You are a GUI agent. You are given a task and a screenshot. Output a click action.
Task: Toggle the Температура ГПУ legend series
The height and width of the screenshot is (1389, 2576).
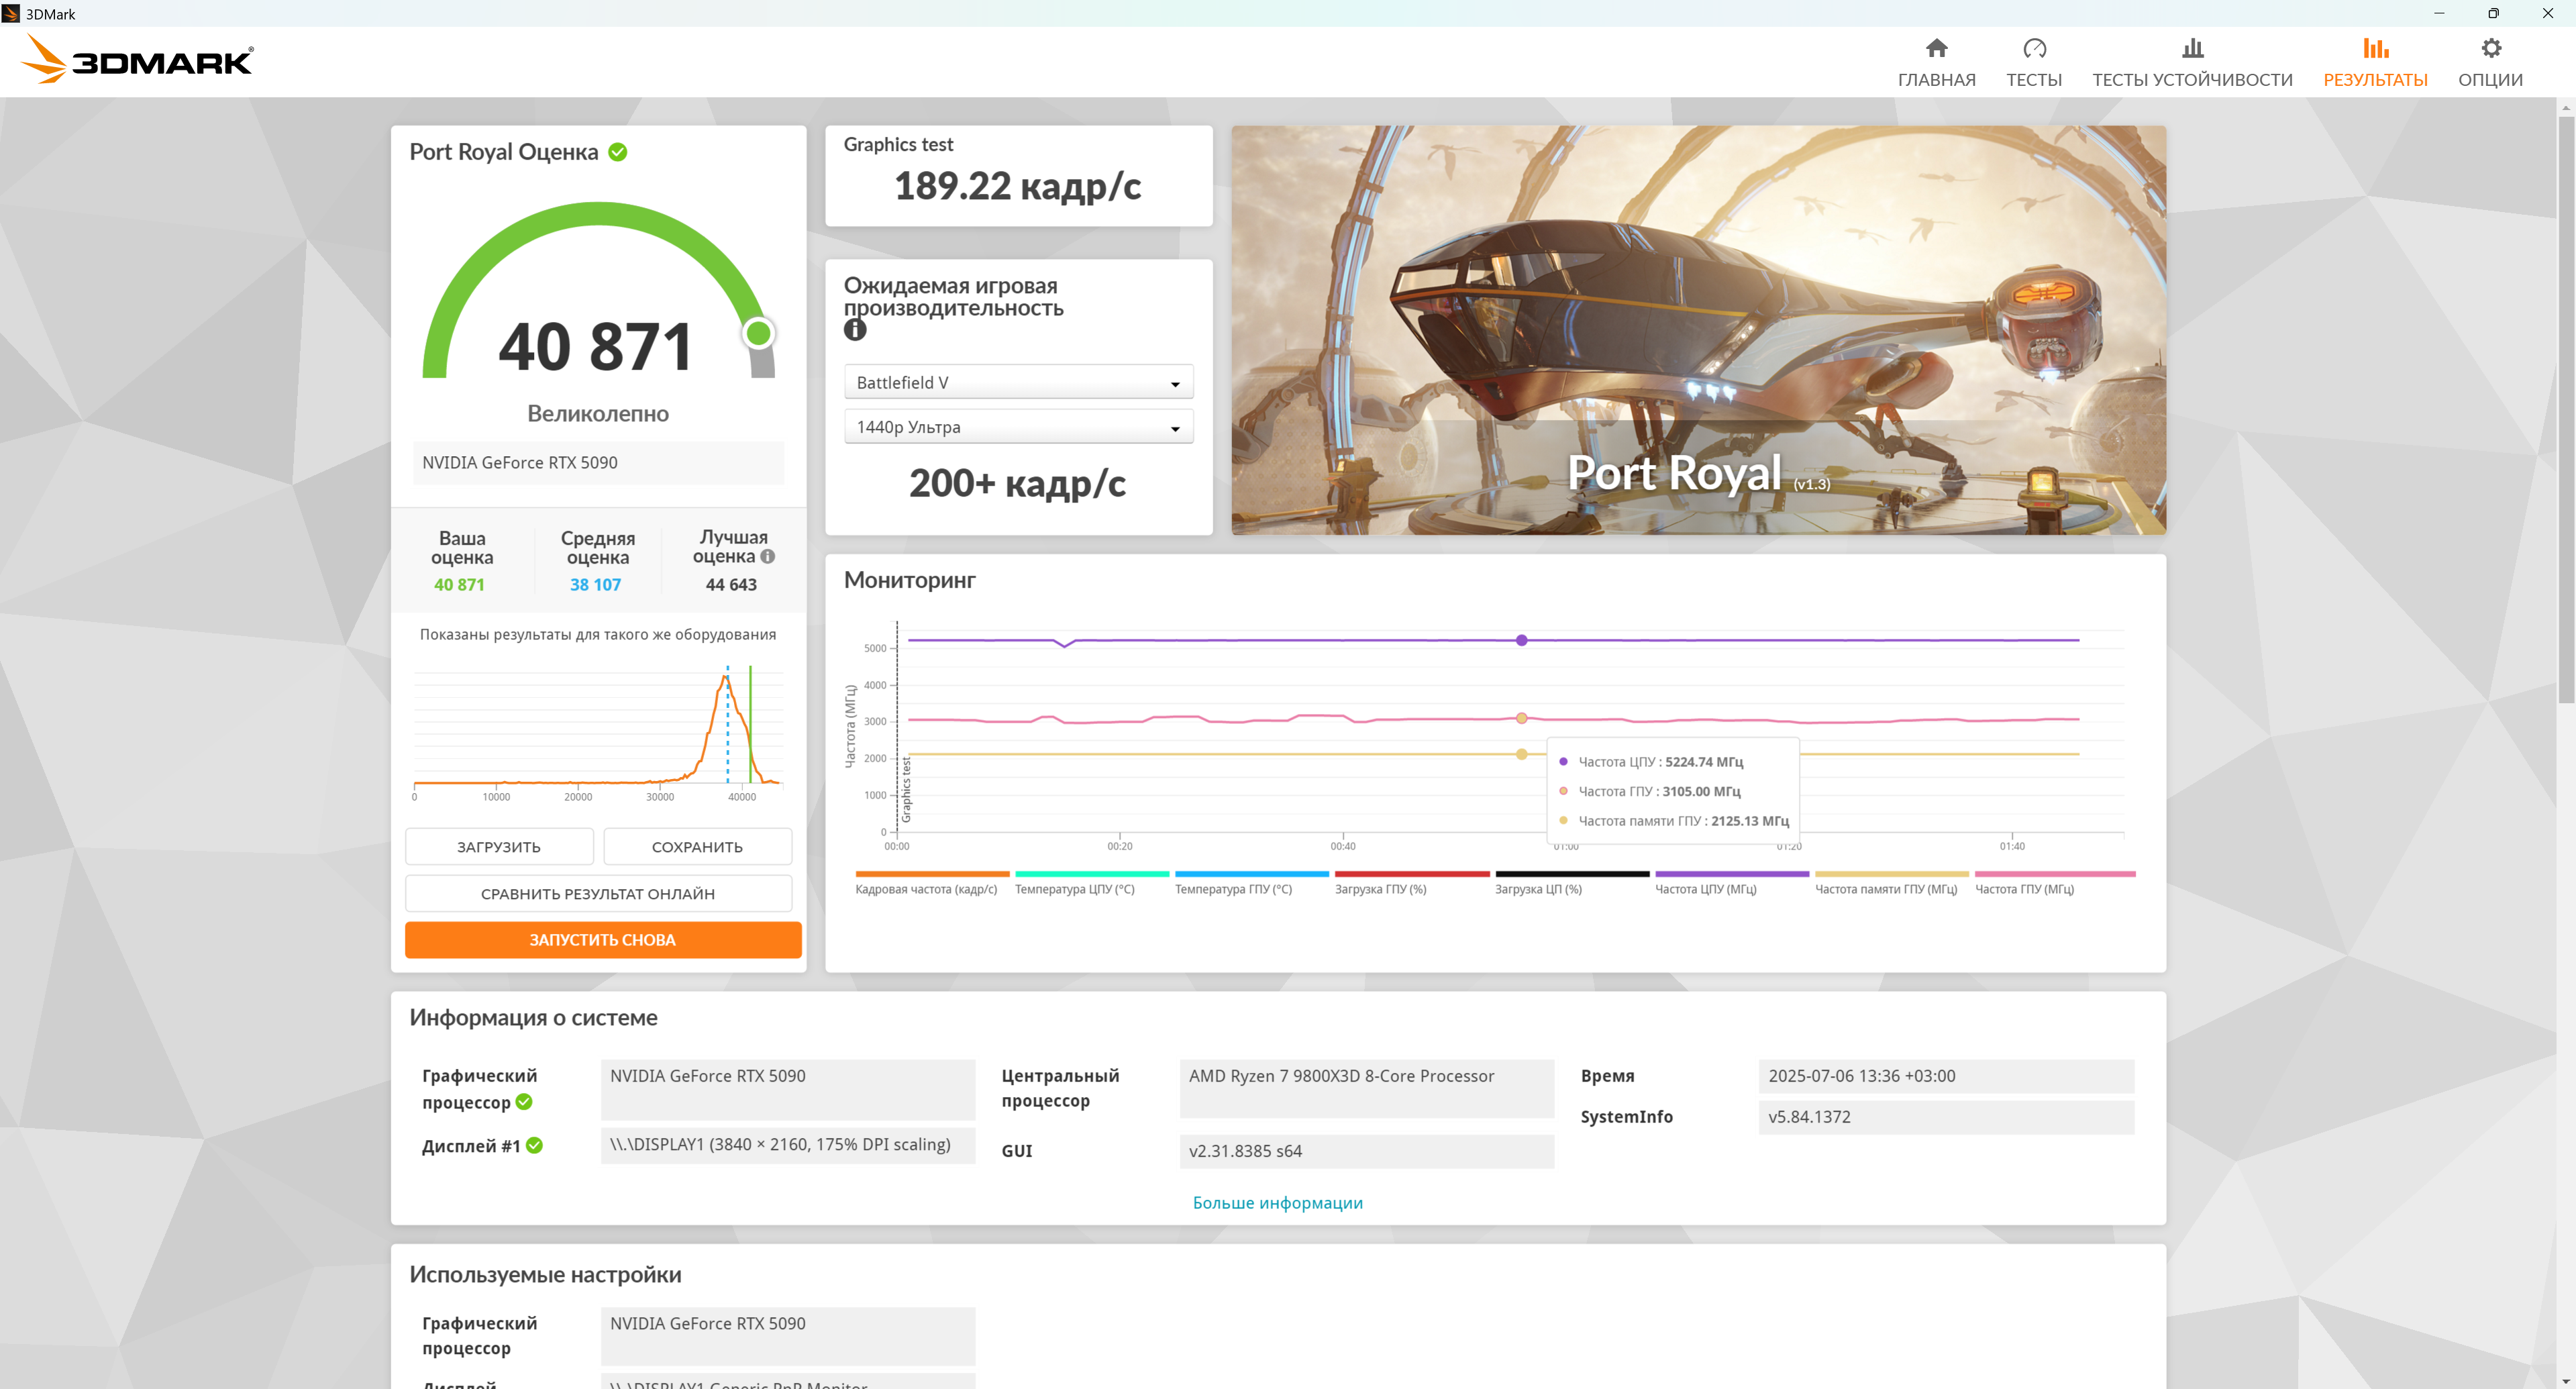pyautogui.click(x=1233, y=888)
